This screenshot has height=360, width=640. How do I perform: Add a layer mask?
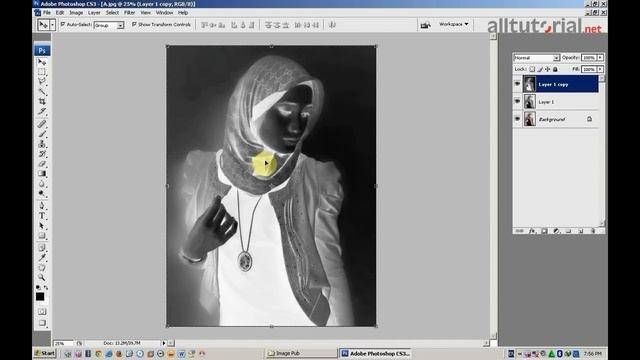tap(544, 231)
